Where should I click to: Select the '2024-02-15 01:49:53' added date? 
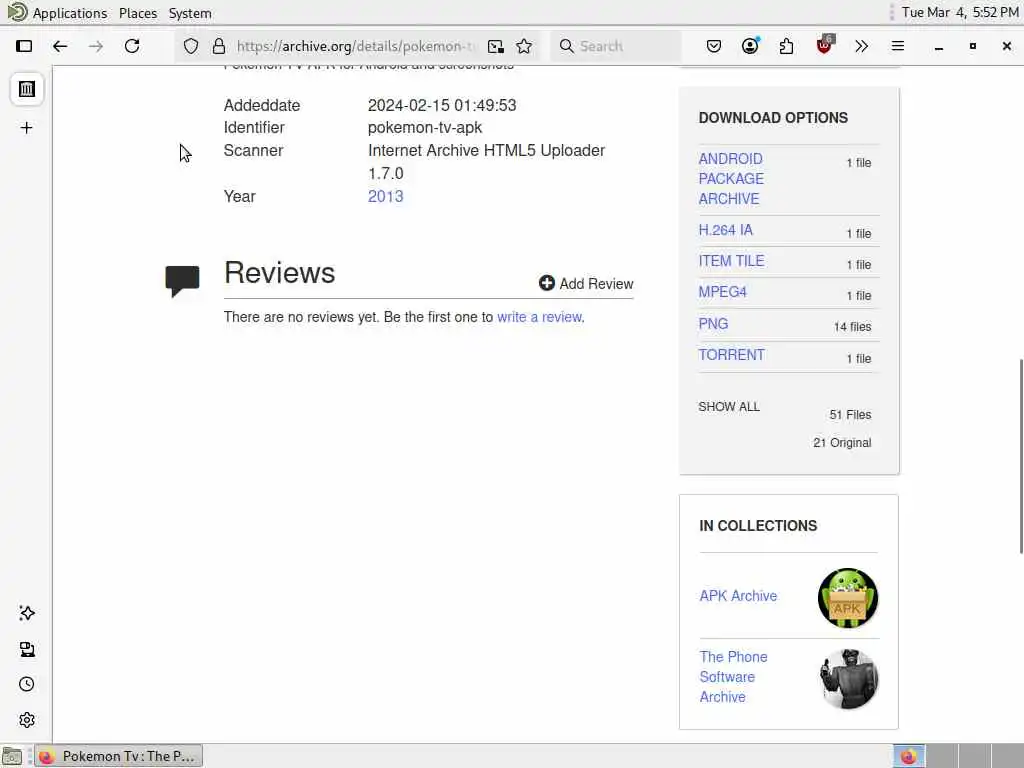[441, 105]
